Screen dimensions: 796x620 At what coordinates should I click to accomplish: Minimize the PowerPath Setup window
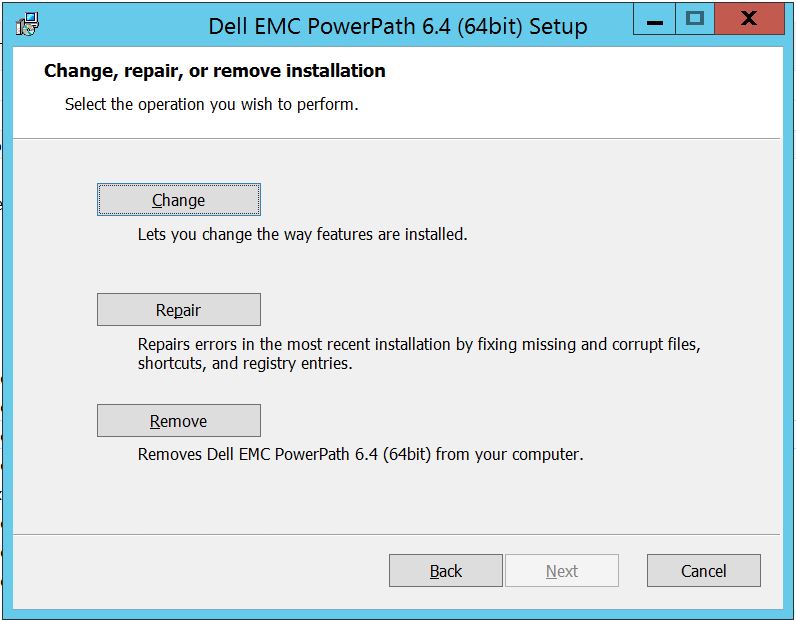[x=656, y=20]
